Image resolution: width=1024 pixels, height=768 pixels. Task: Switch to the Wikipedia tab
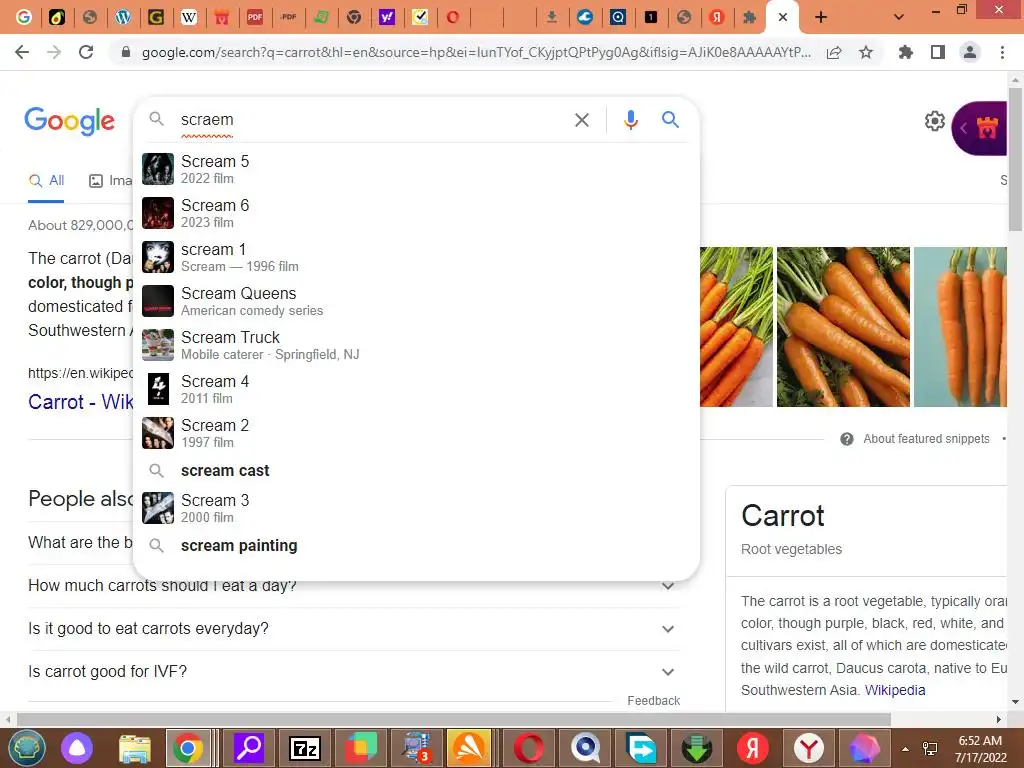click(x=189, y=17)
